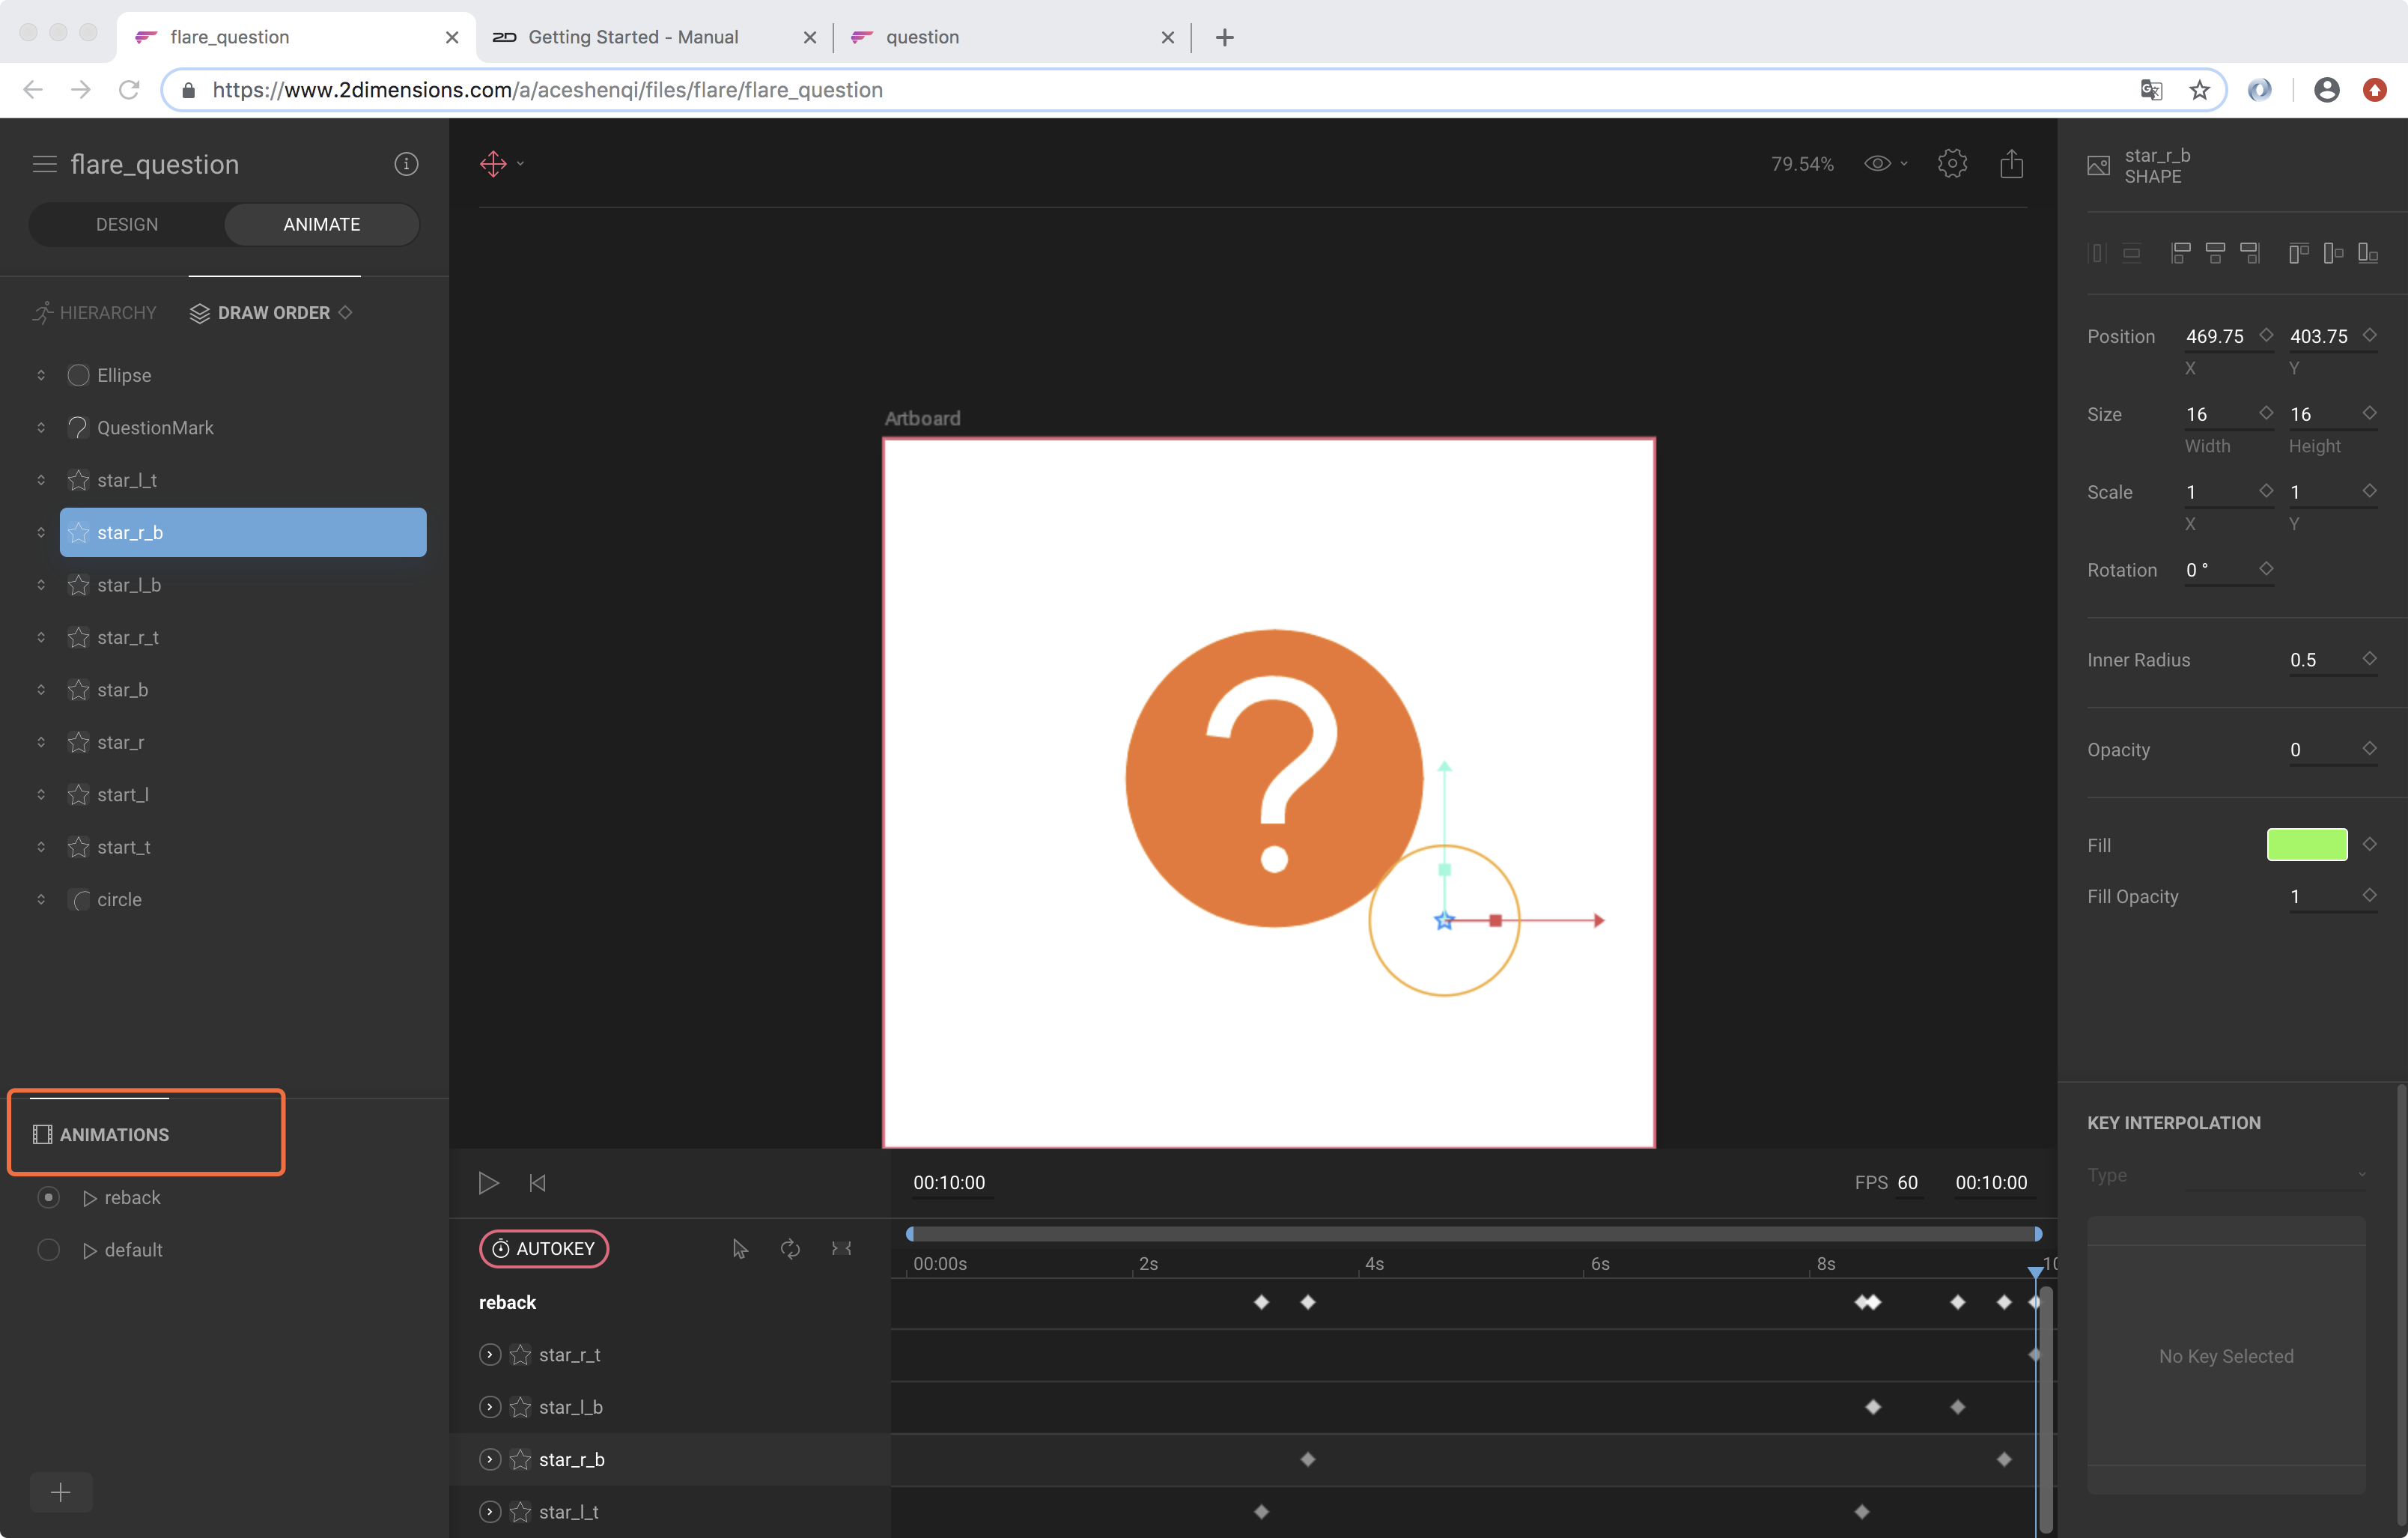
Task: Click the timeline loop icon
Action: pyautogui.click(x=790, y=1248)
